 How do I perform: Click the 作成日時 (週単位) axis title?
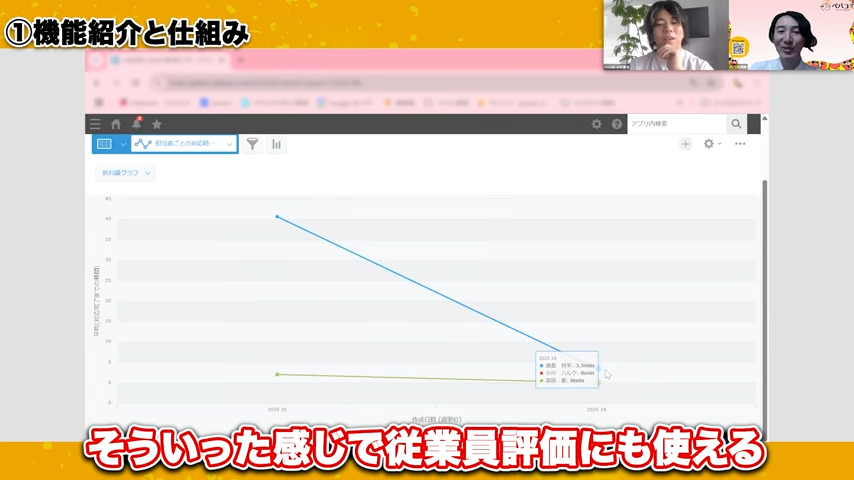436,420
